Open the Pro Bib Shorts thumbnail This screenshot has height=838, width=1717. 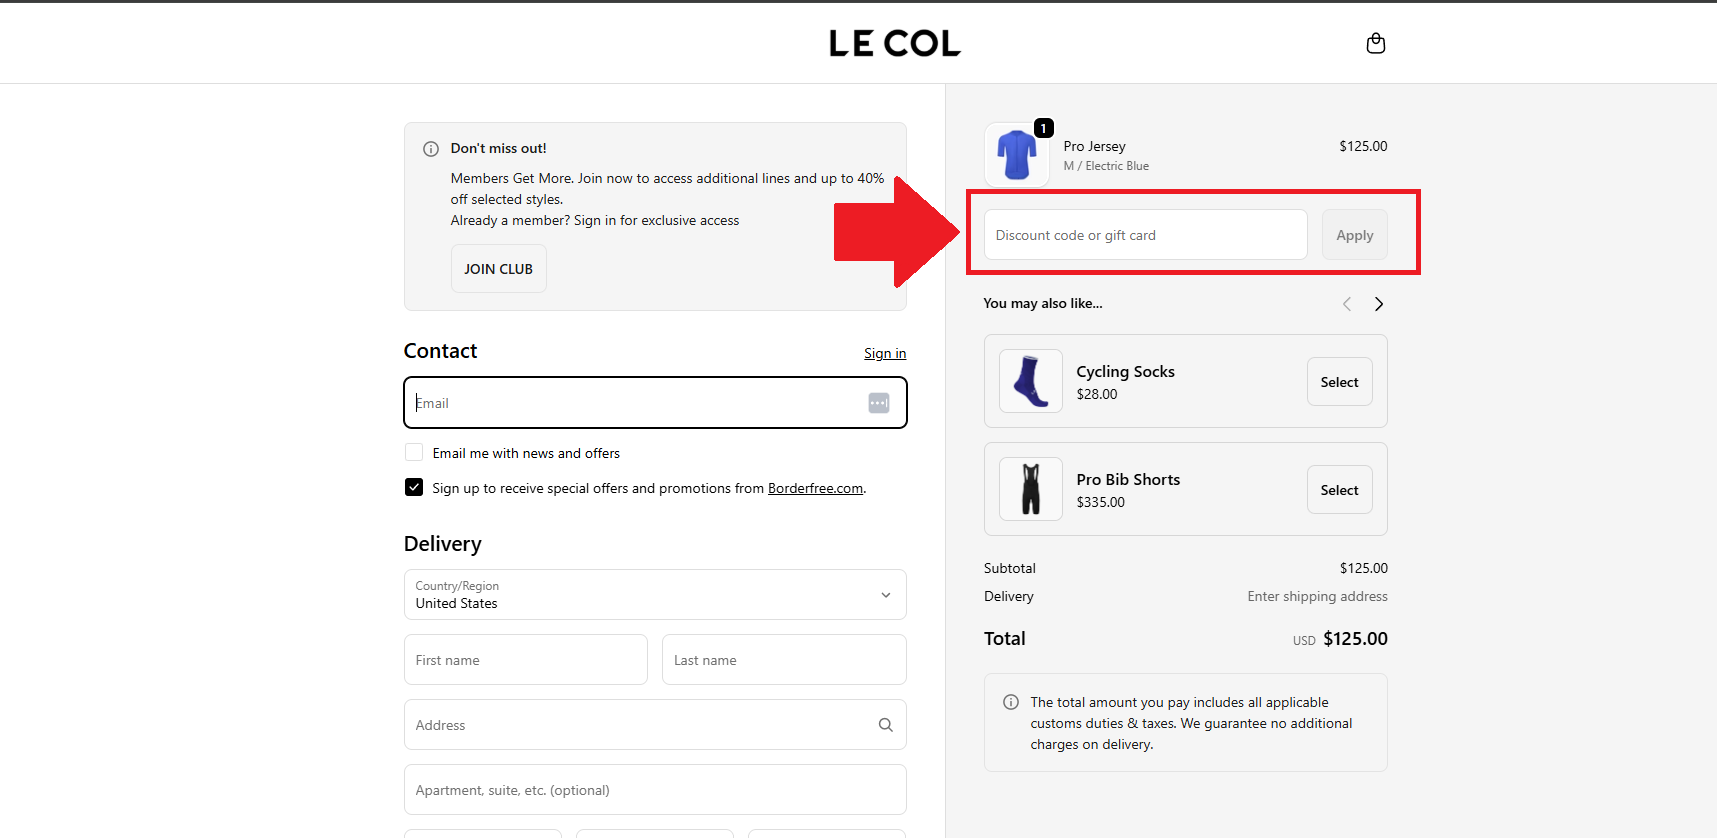coord(1031,489)
